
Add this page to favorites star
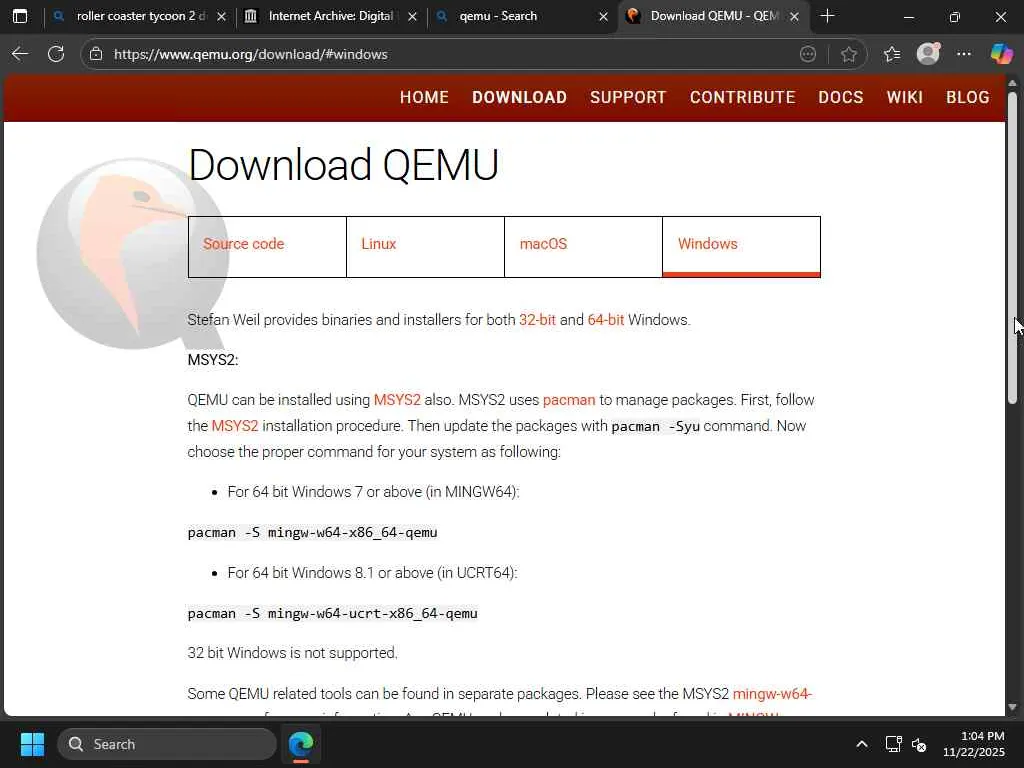pyautogui.click(x=848, y=54)
